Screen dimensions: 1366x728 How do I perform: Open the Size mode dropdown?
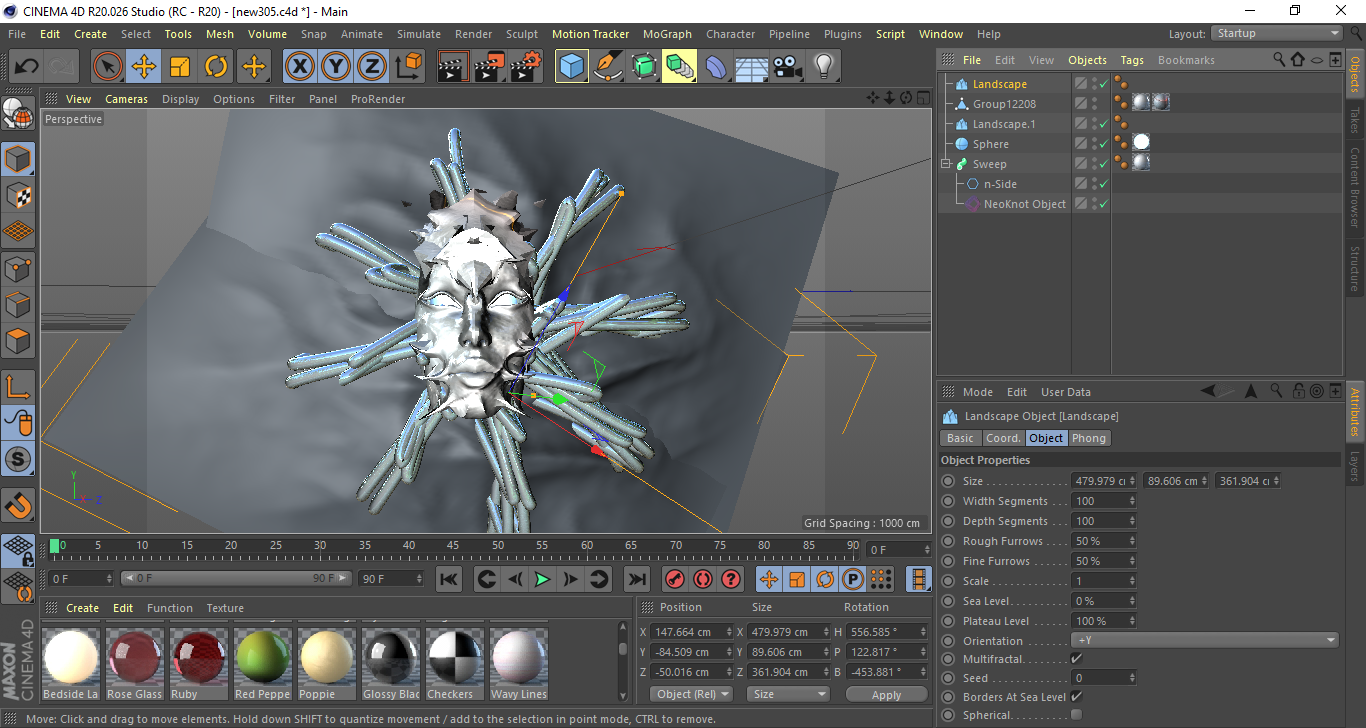(790, 694)
